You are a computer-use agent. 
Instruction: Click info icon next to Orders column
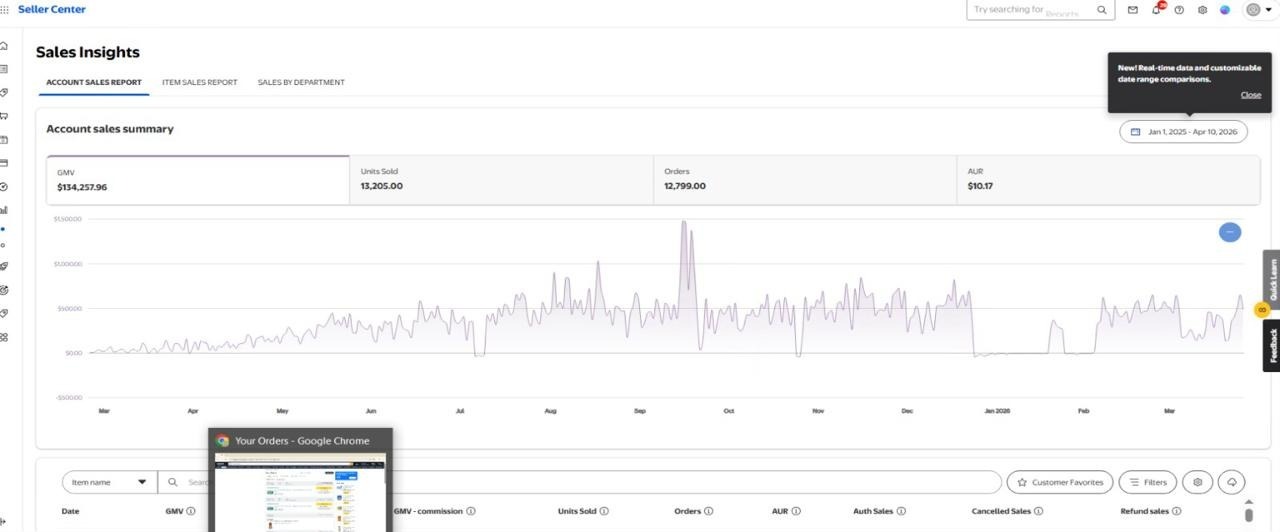click(708, 511)
